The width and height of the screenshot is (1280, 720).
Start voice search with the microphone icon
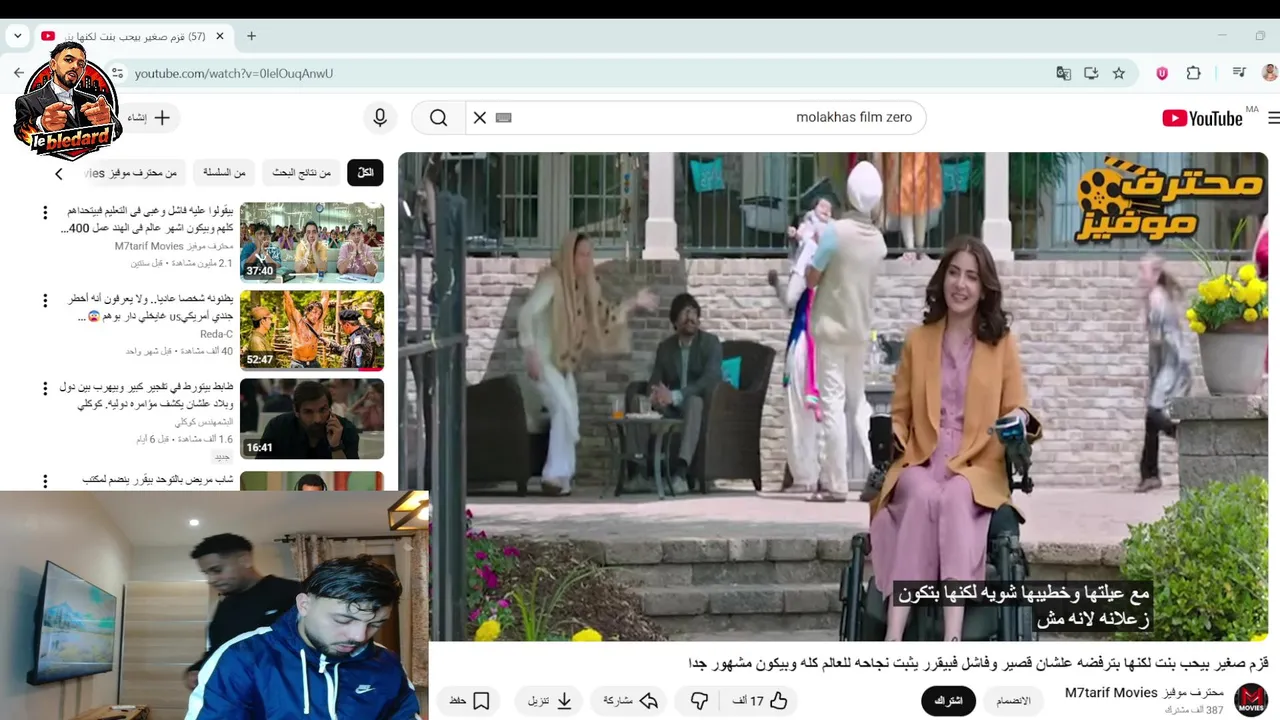click(380, 118)
